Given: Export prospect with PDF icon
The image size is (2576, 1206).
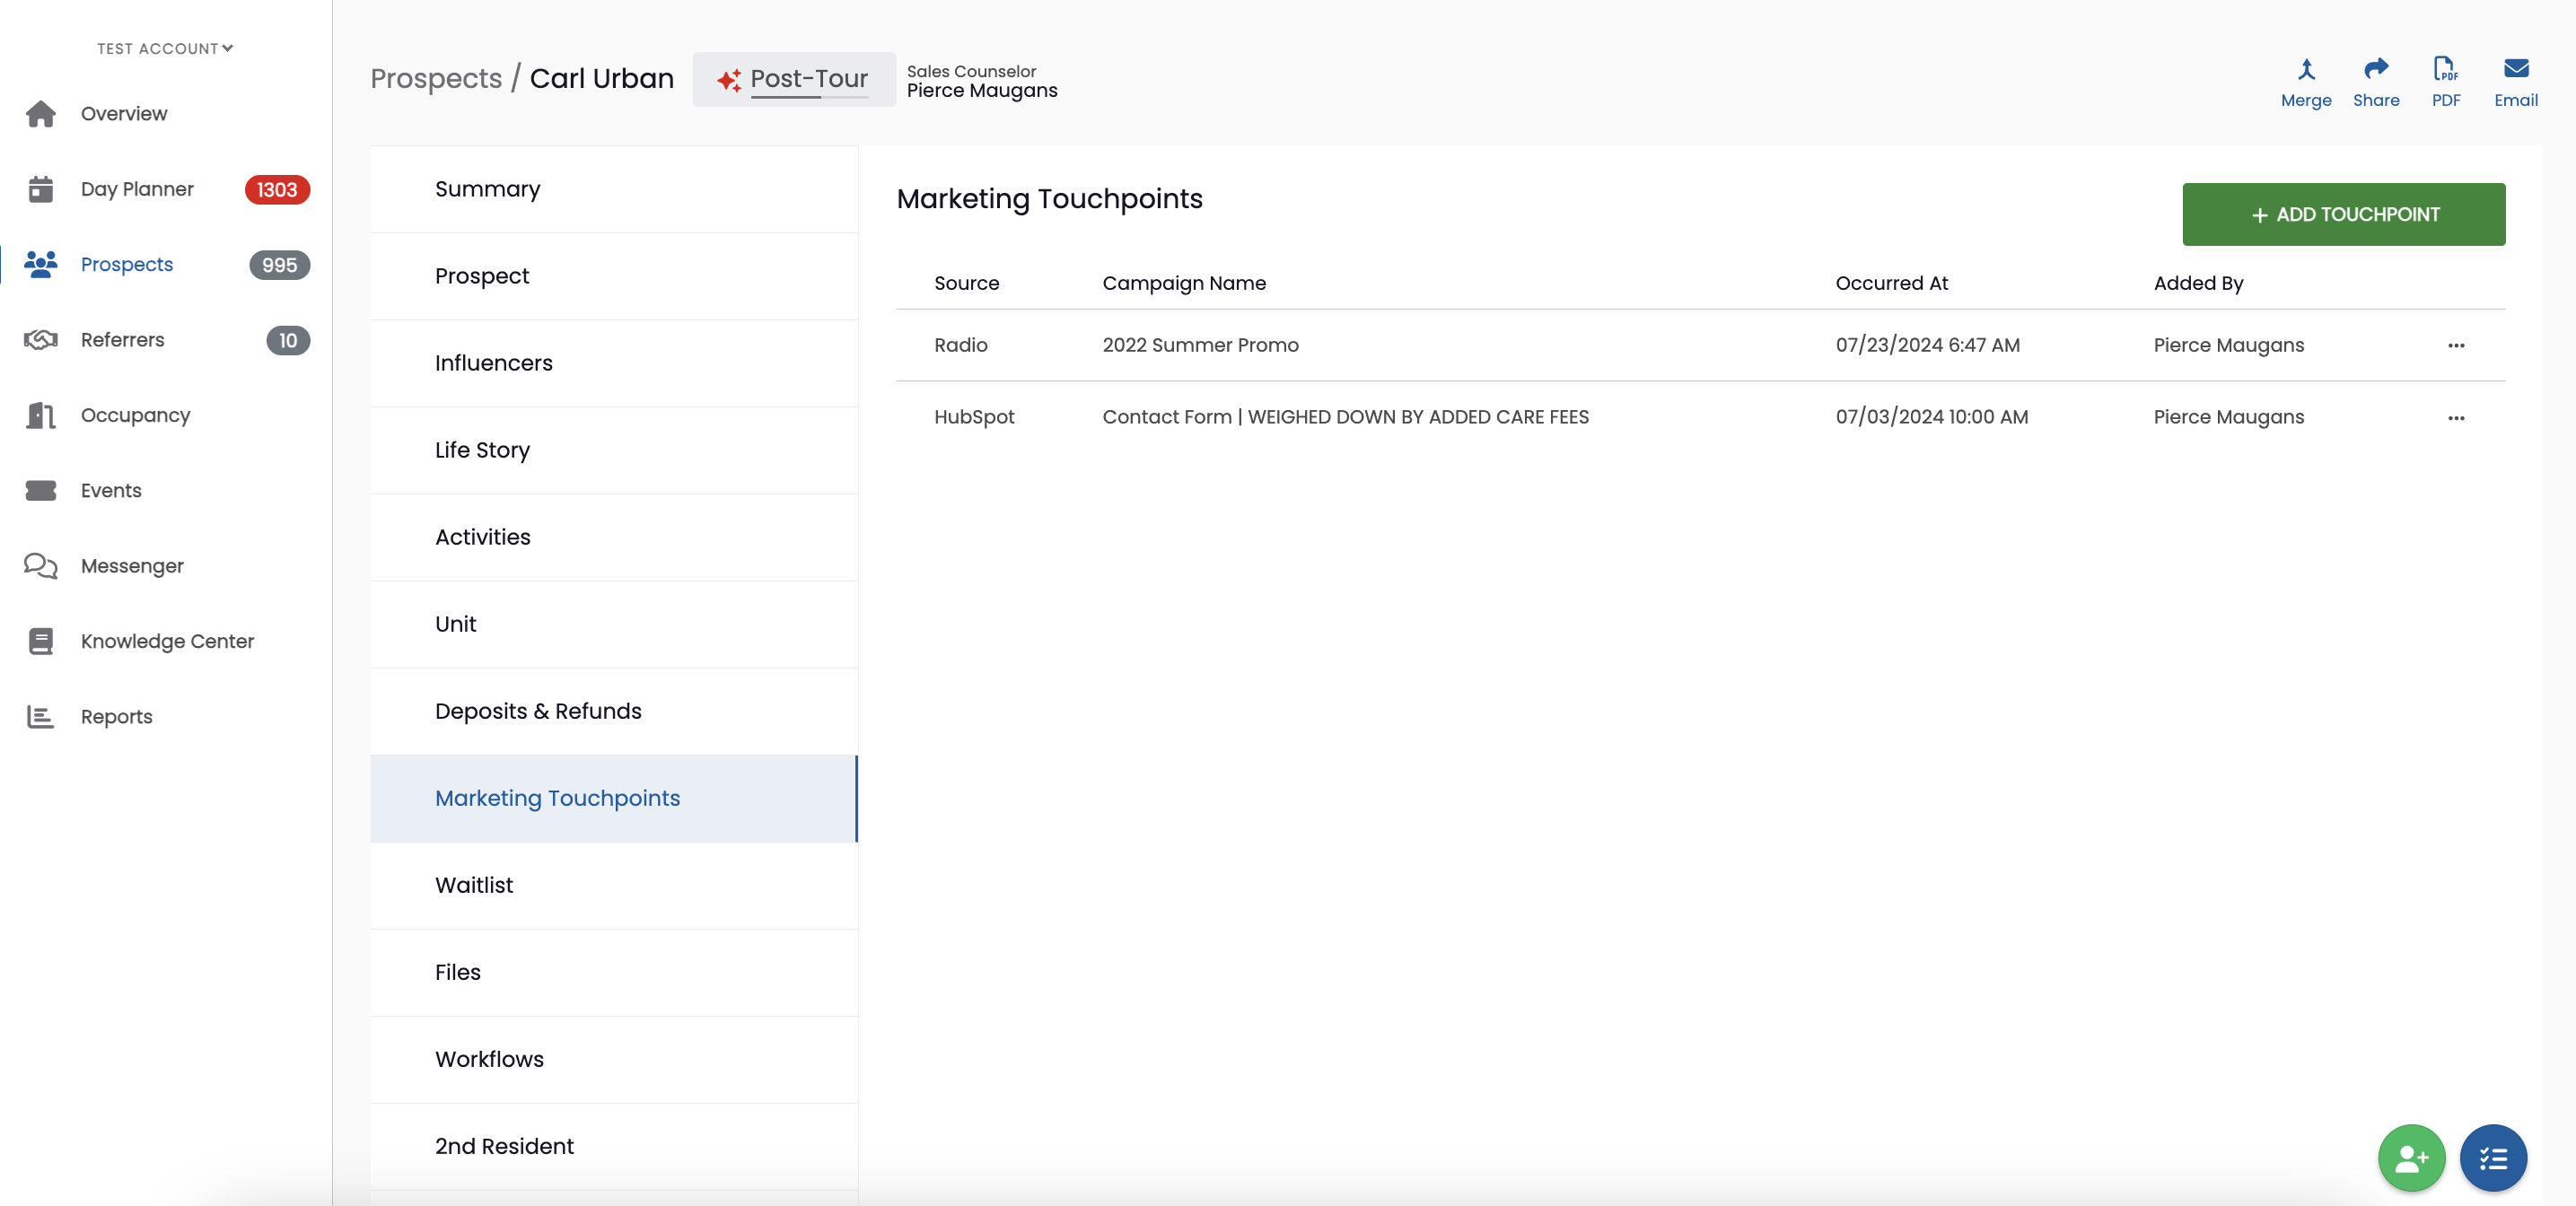Looking at the screenshot, I should [x=2445, y=69].
